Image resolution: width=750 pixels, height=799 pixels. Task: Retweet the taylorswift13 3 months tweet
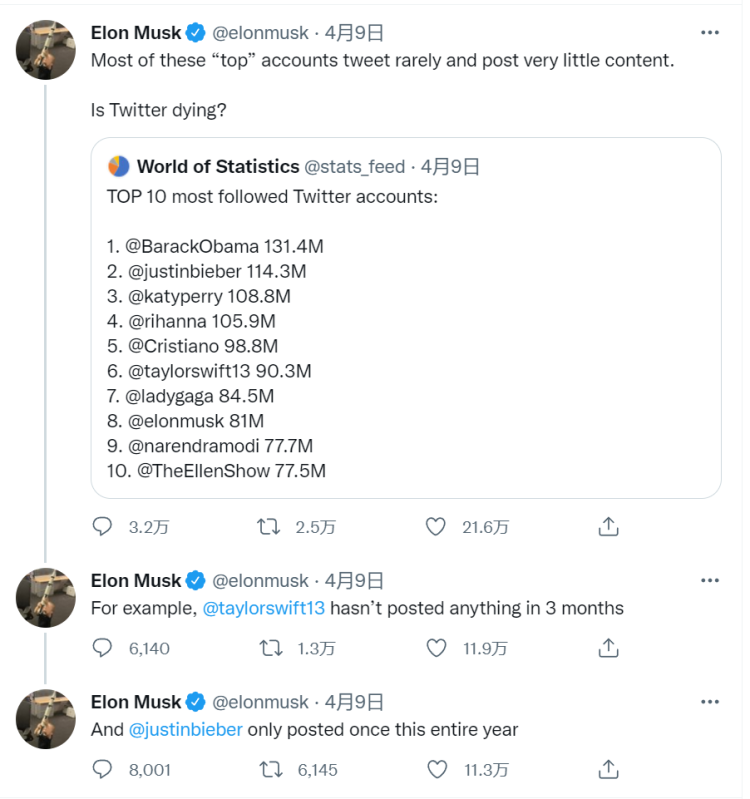coord(269,648)
